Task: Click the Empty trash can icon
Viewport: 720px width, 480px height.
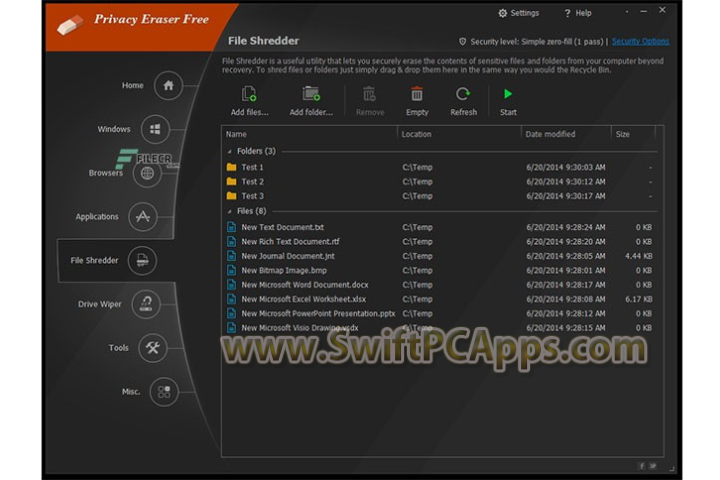Action: (417, 94)
